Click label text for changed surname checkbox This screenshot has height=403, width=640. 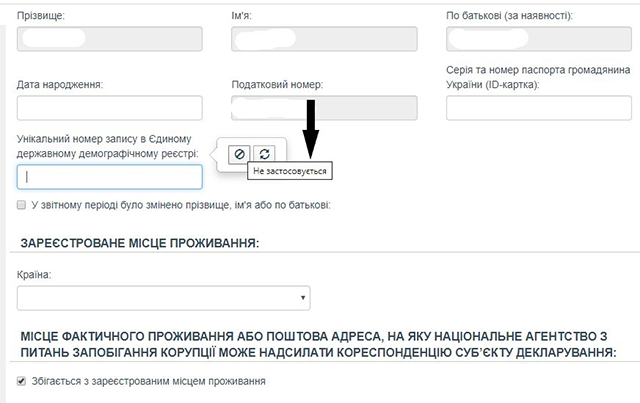point(180,205)
